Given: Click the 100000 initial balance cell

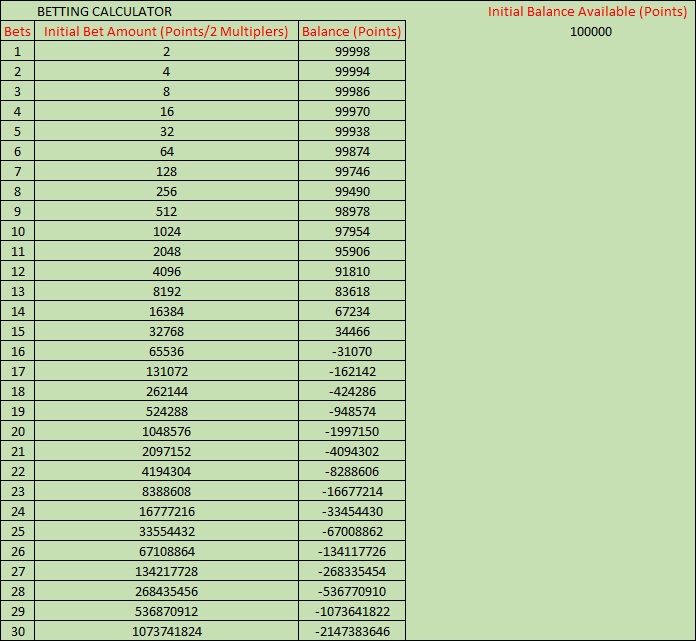Looking at the screenshot, I should click(591, 32).
